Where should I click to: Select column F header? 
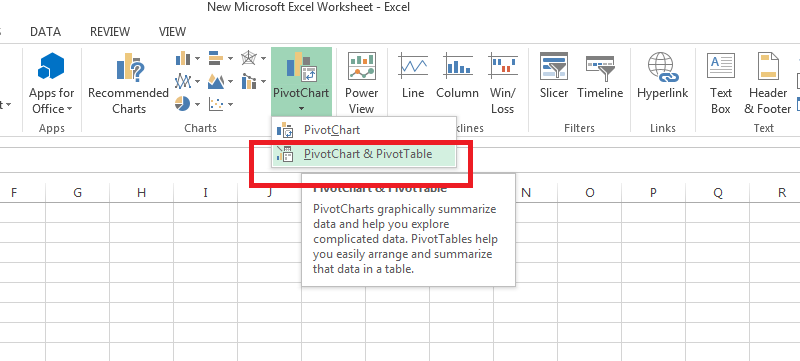(14, 193)
